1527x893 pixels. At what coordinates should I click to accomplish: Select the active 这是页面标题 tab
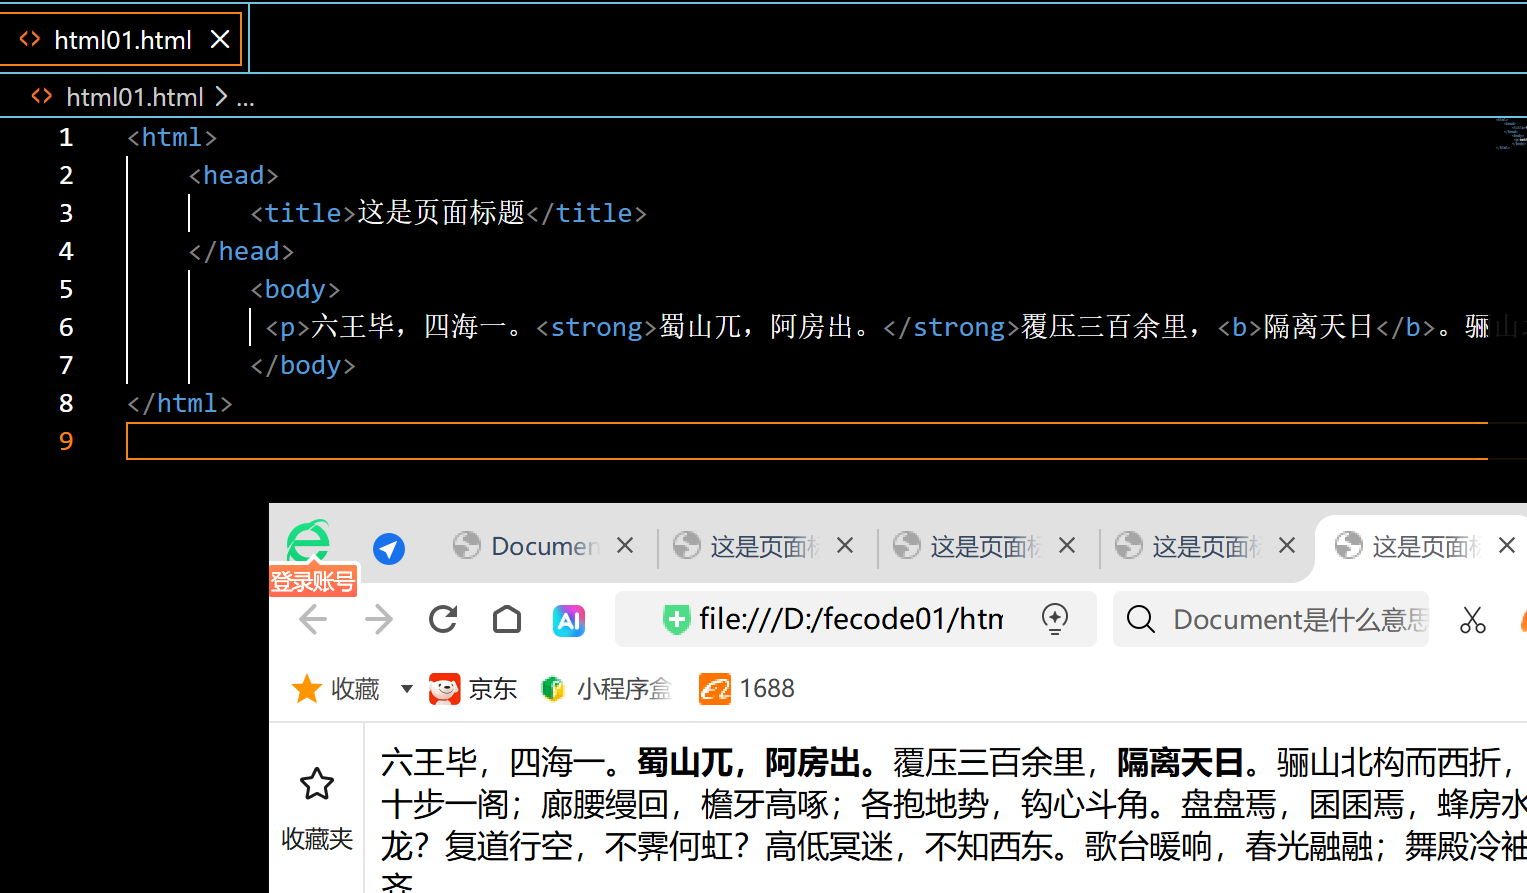click(1420, 546)
